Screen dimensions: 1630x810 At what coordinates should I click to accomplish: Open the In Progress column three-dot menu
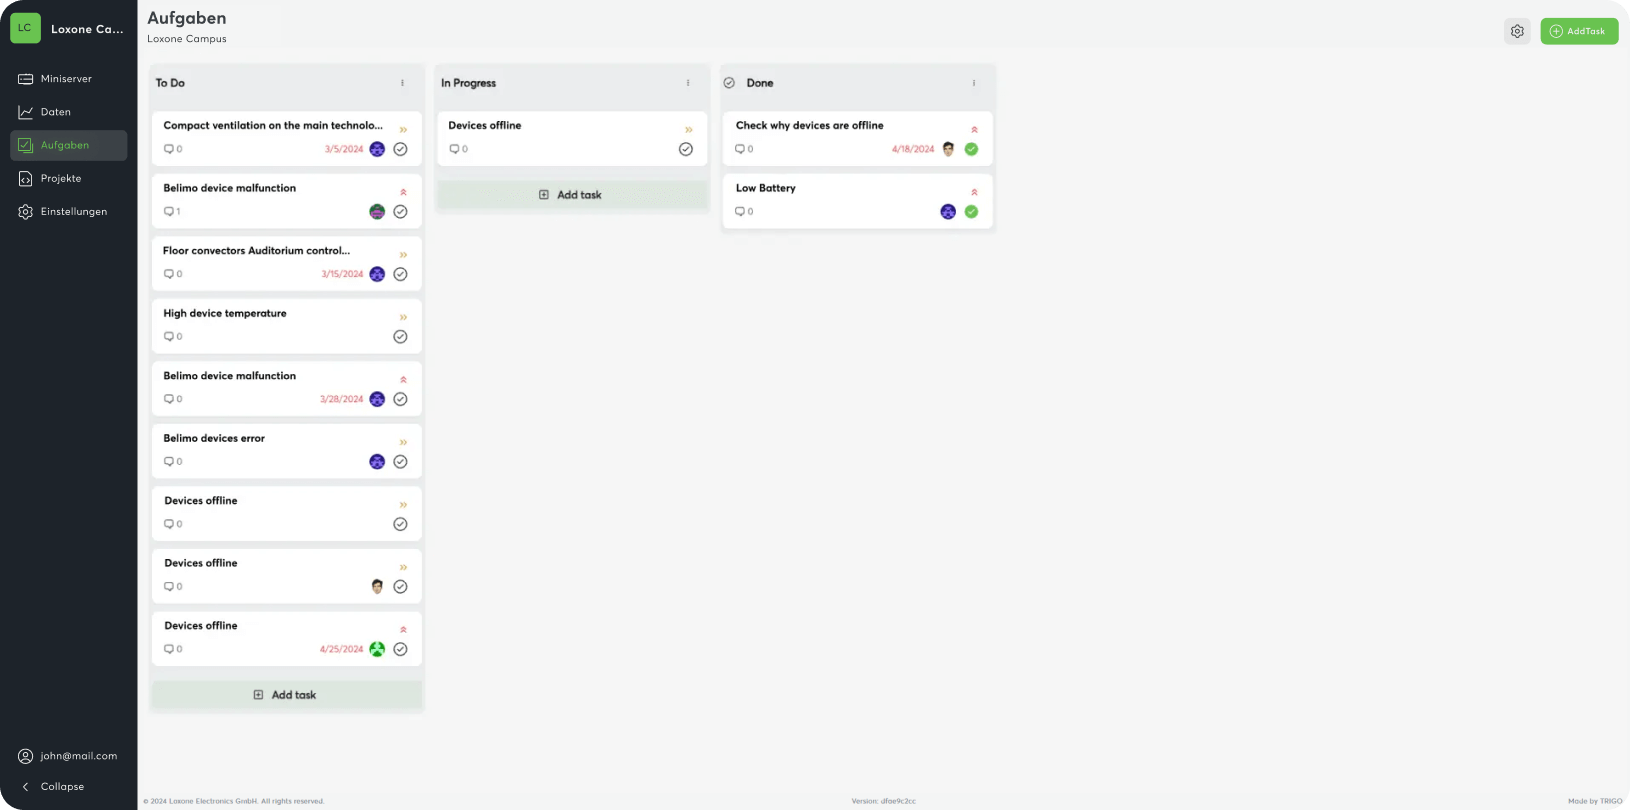pos(688,83)
